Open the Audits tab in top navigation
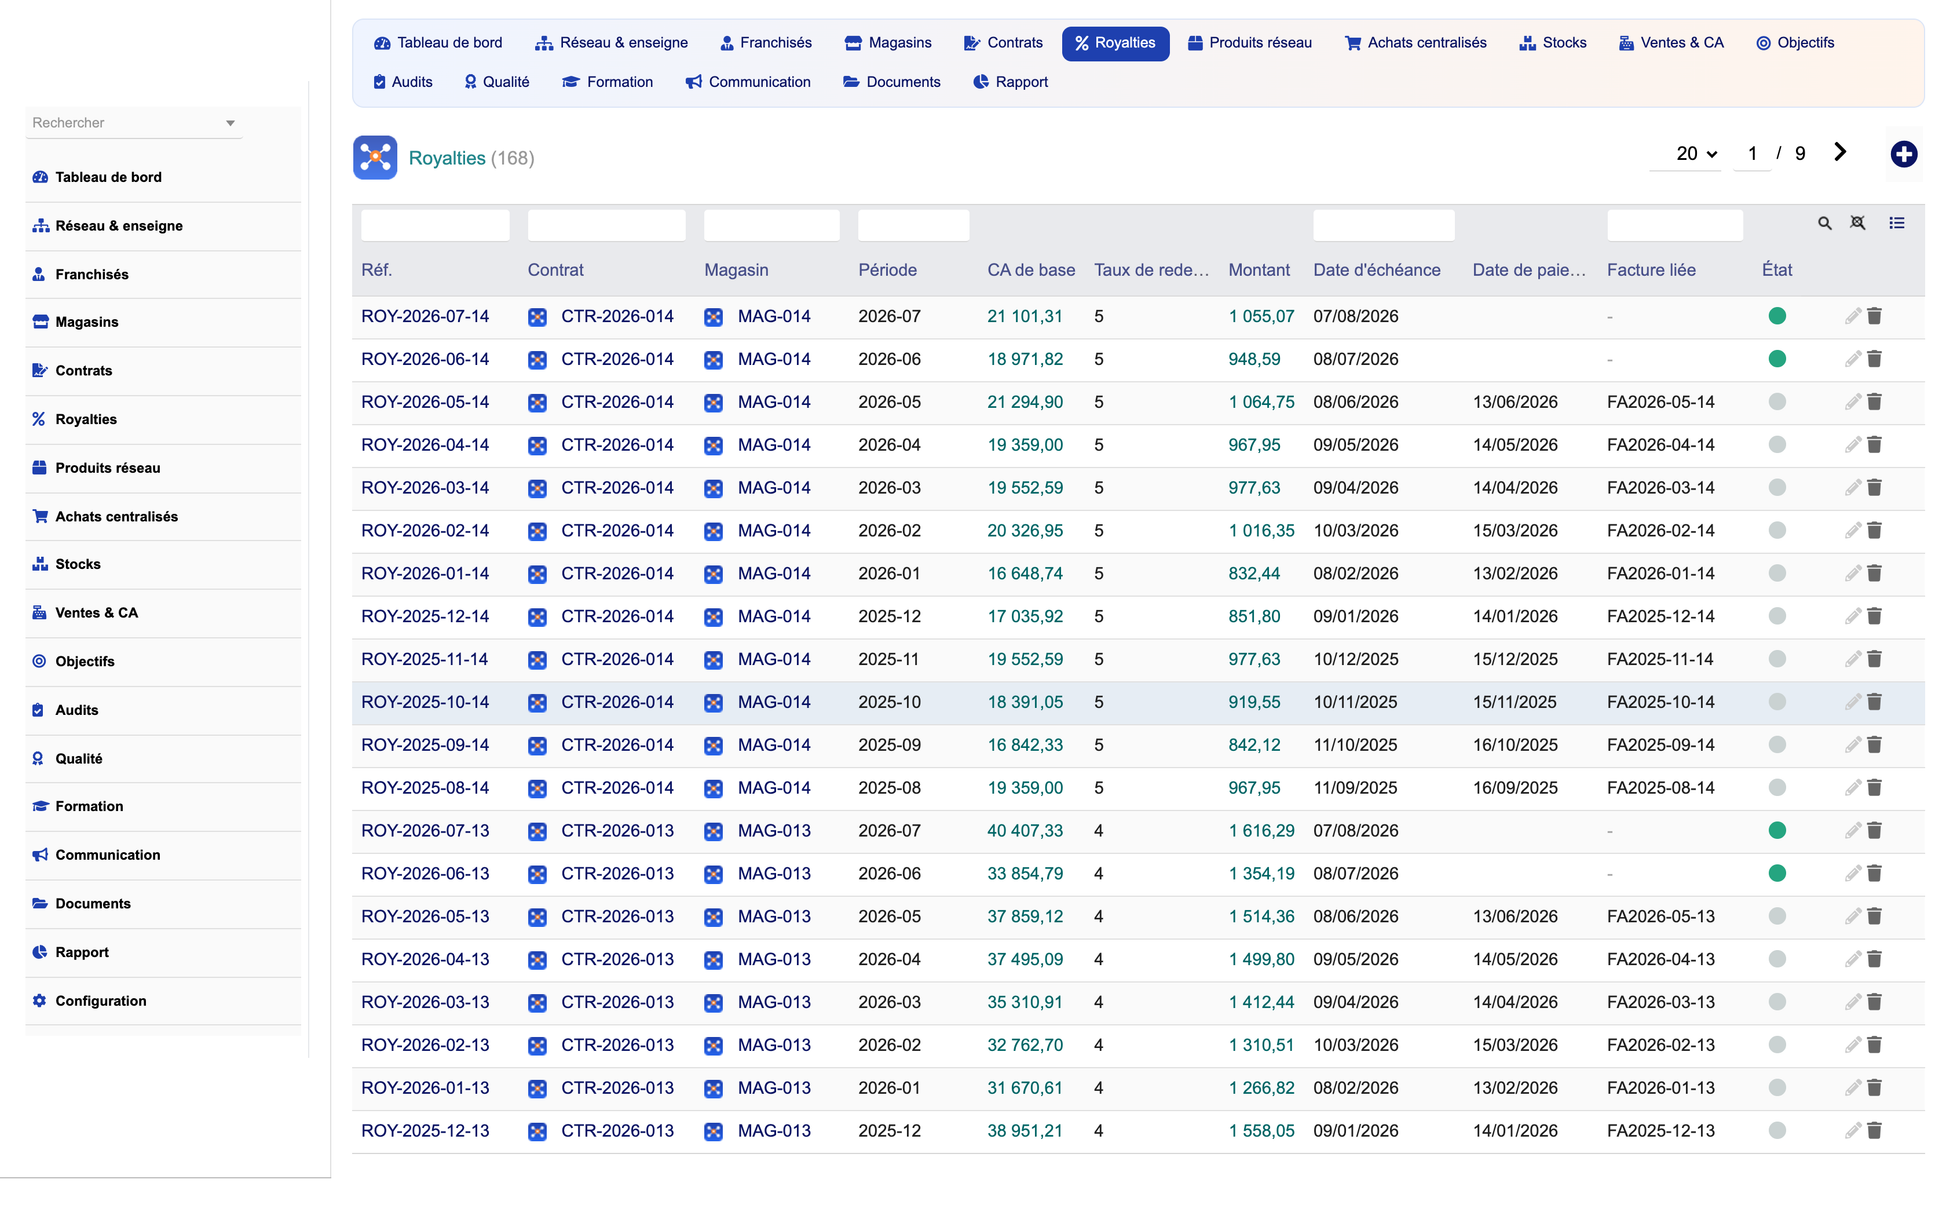 point(402,82)
